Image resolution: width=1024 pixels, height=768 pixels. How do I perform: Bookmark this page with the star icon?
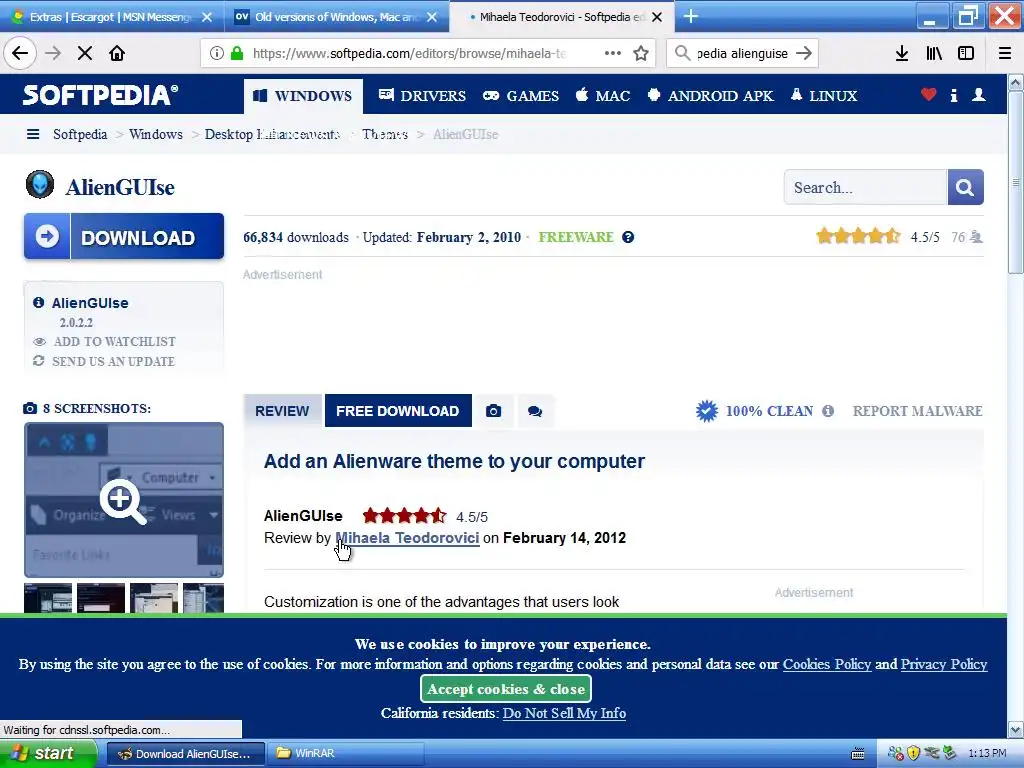tap(641, 54)
